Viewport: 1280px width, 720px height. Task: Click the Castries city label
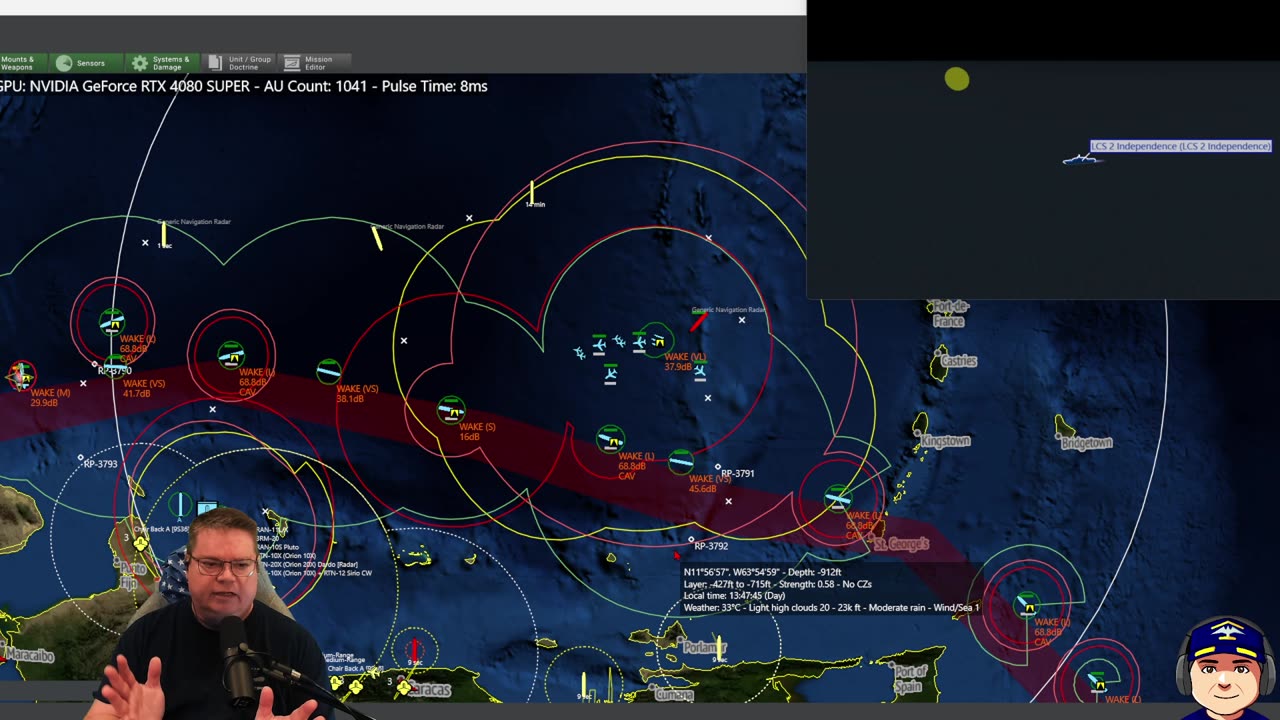(x=957, y=361)
